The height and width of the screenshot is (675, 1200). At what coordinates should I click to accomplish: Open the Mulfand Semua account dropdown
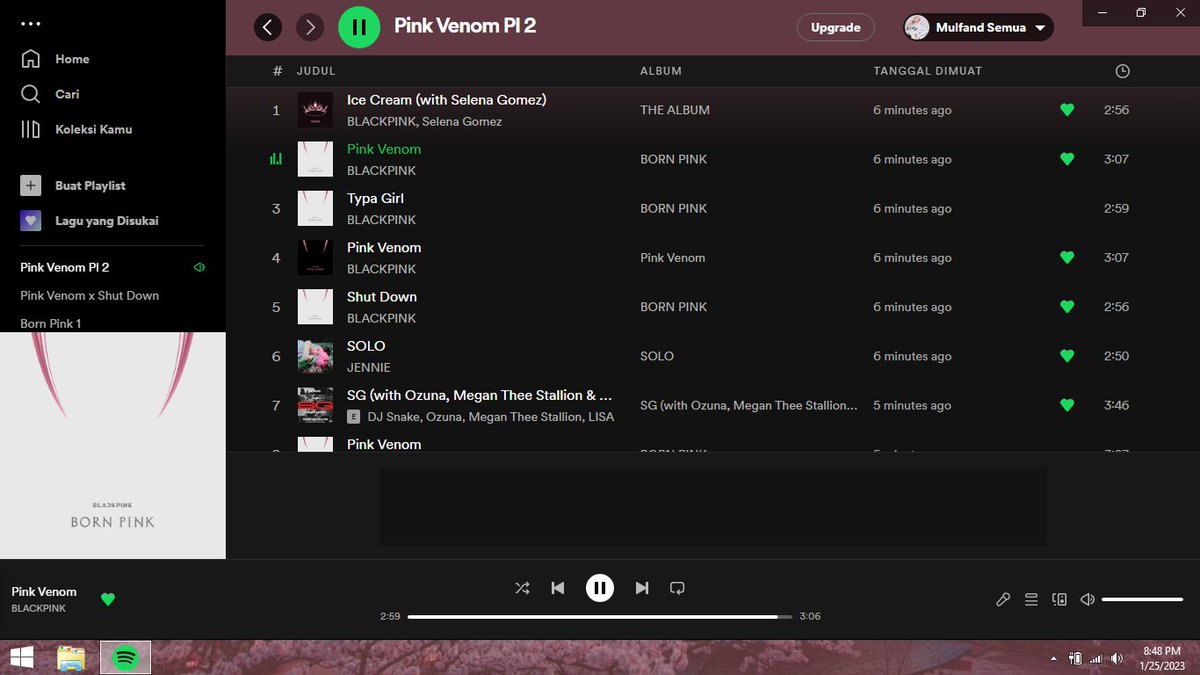[978, 27]
